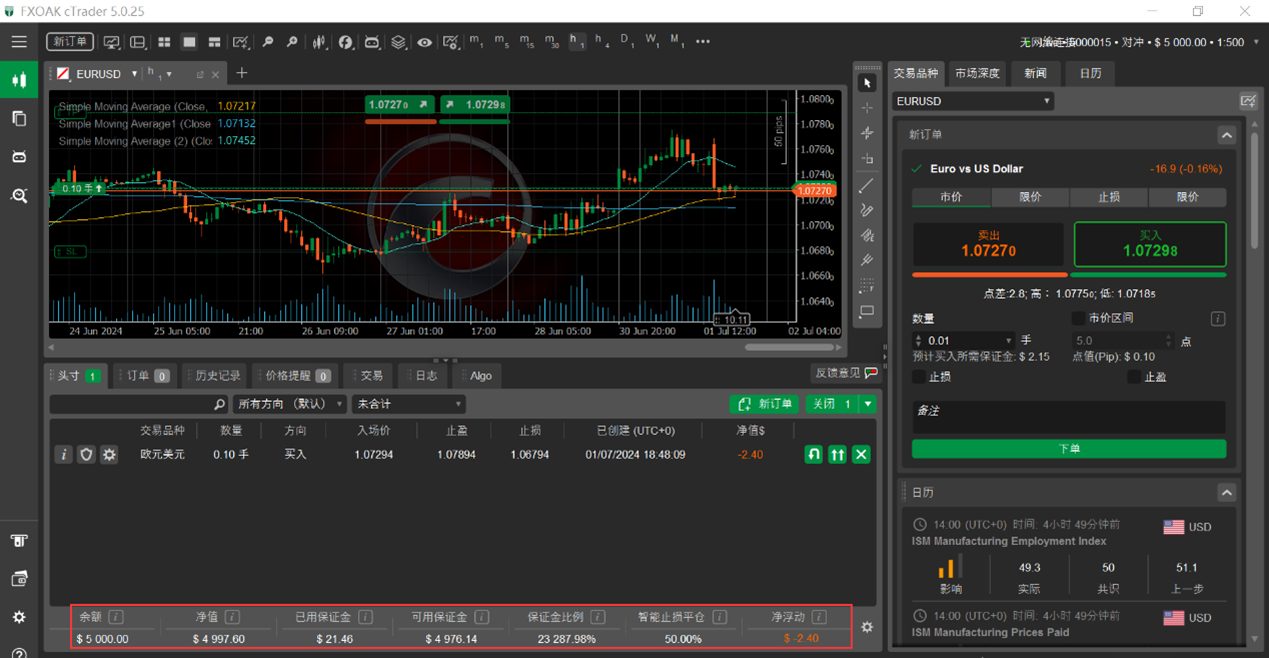Tick the 市价区间 market range checkbox

pos(1078,318)
